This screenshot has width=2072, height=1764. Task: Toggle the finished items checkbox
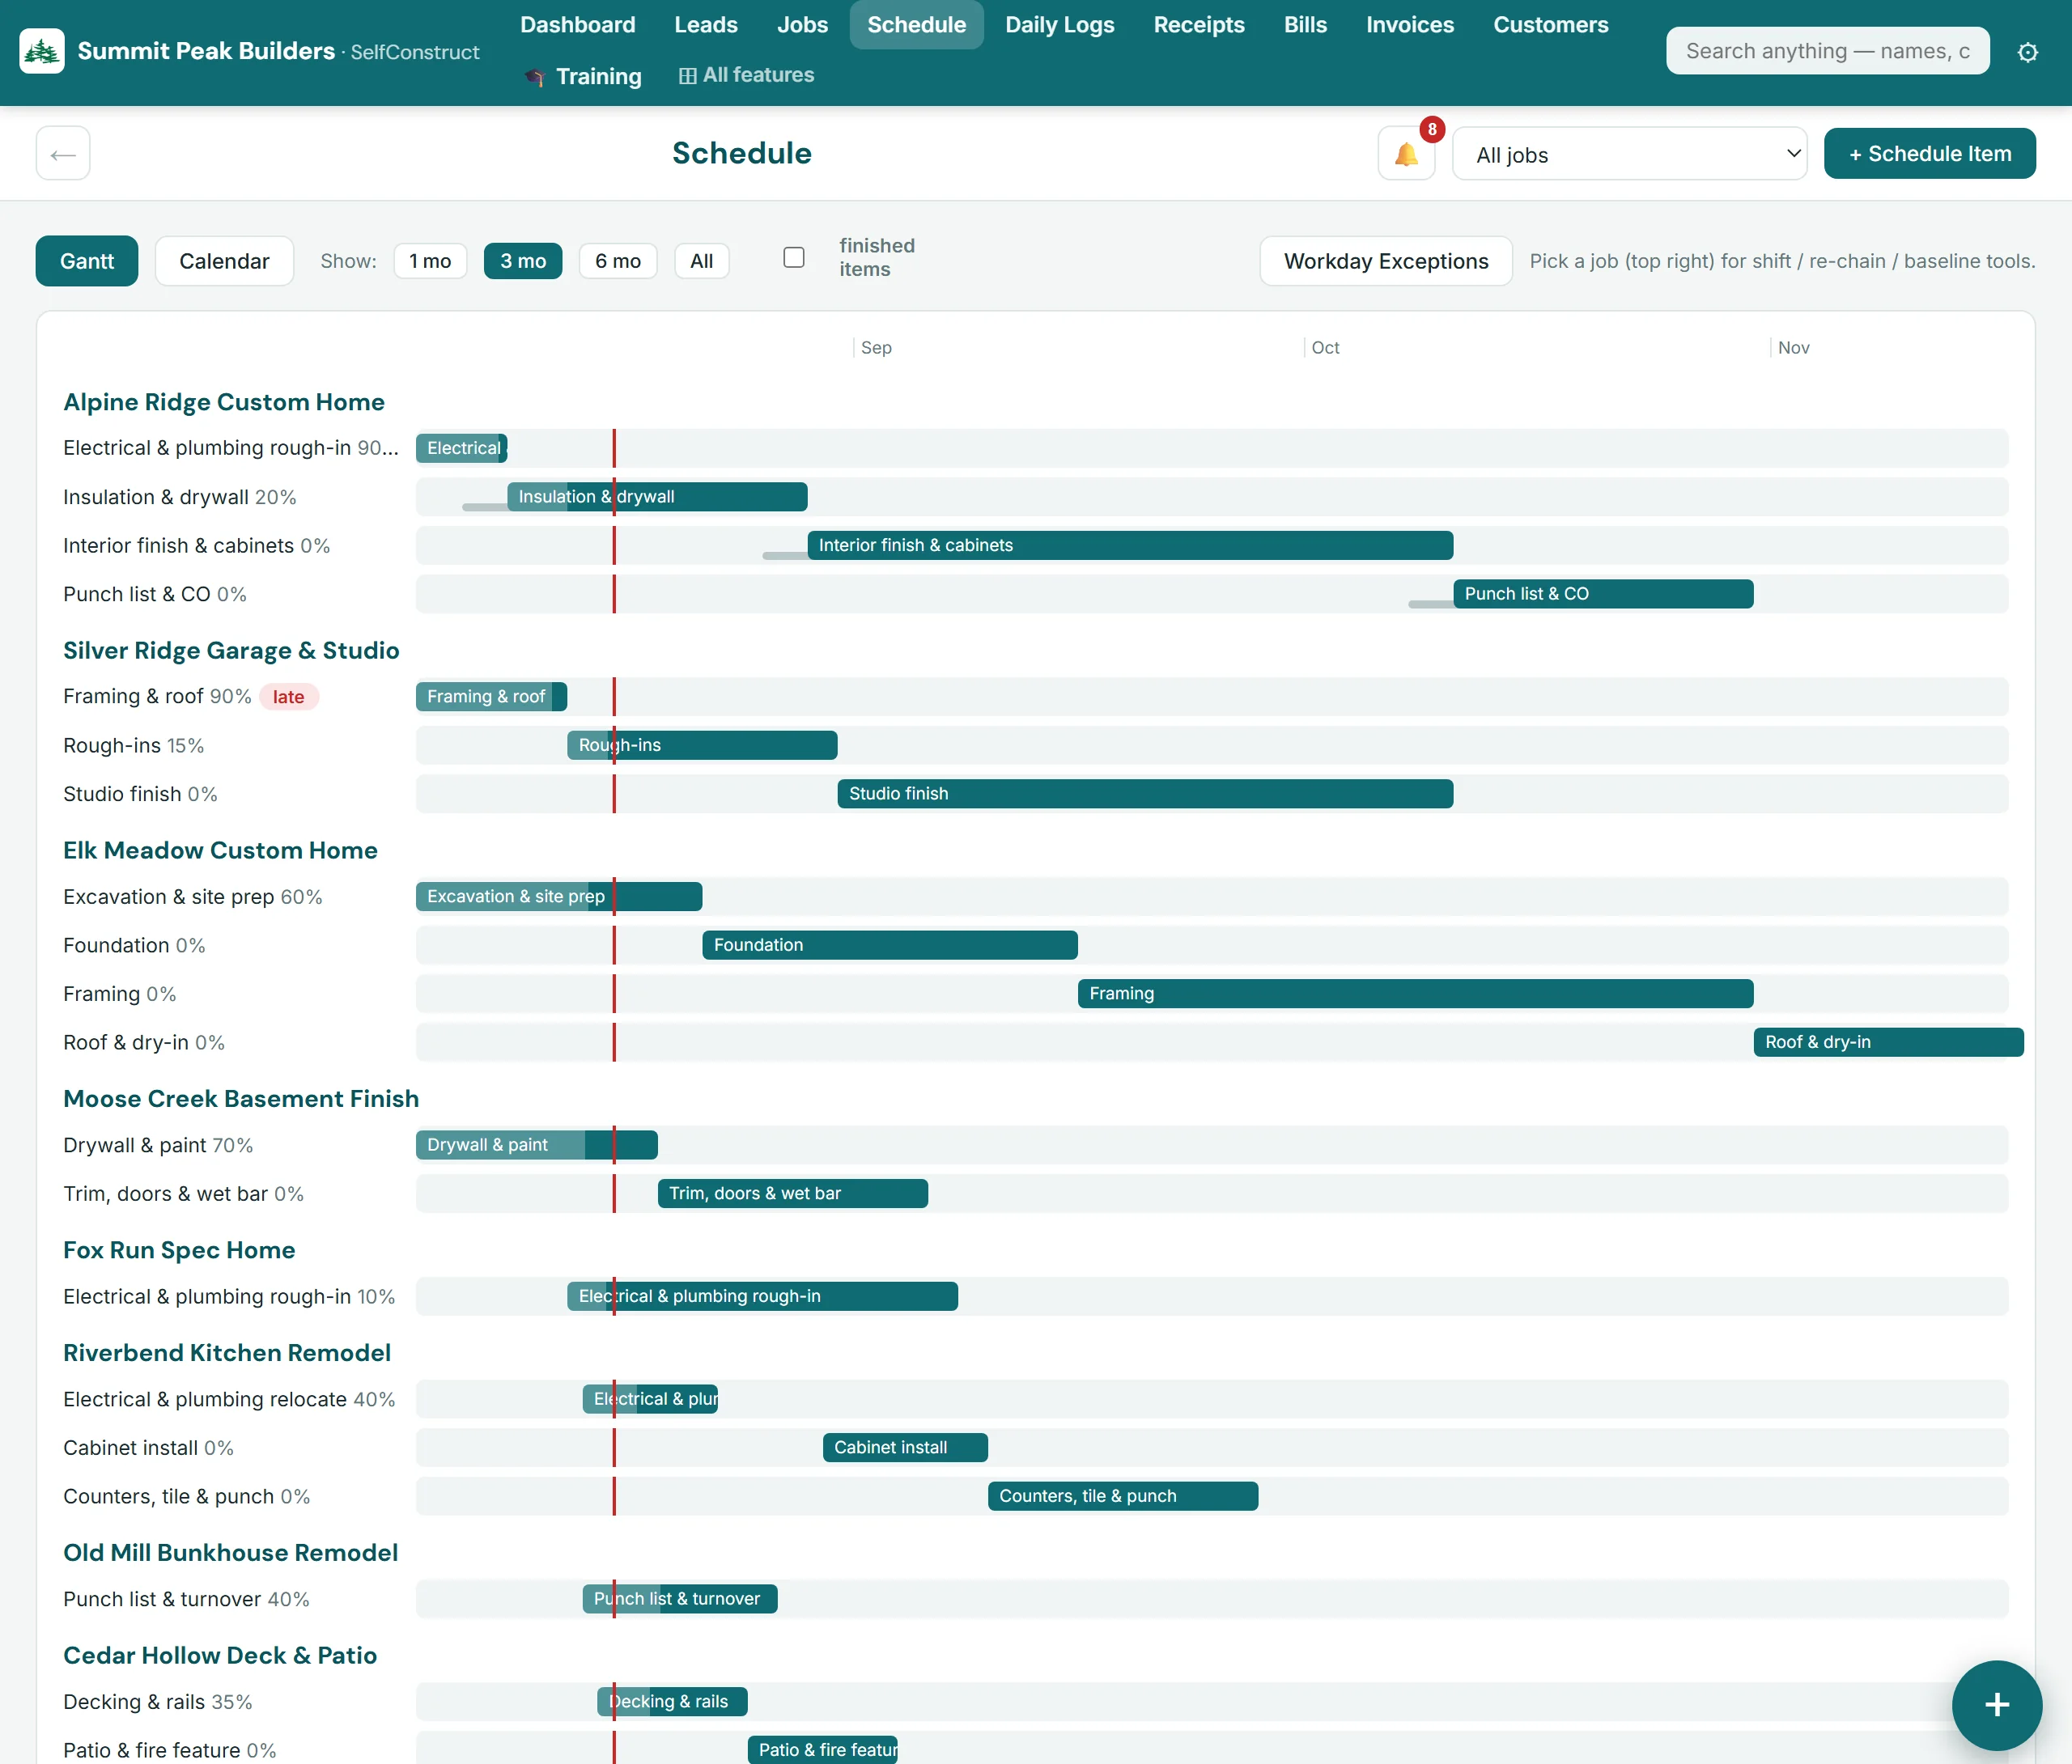(x=794, y=258)
